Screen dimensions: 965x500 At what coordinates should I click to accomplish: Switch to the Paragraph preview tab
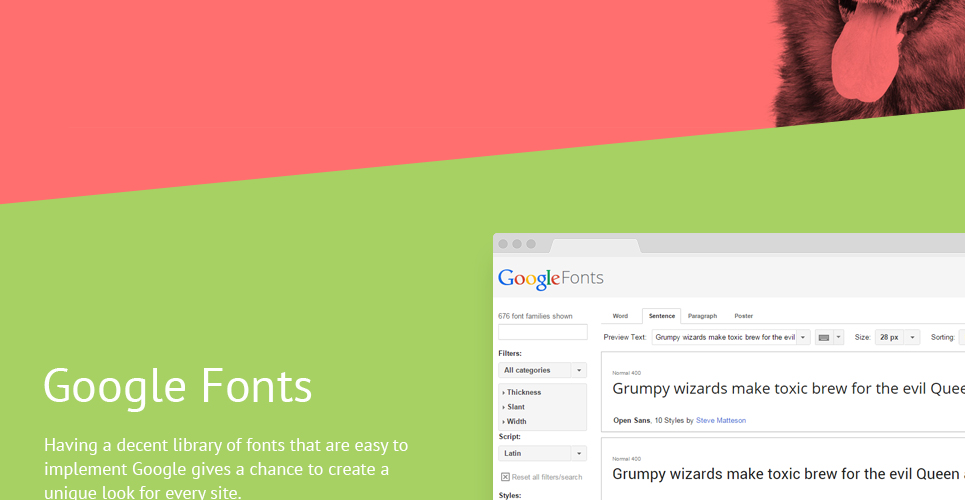point(702,316)
